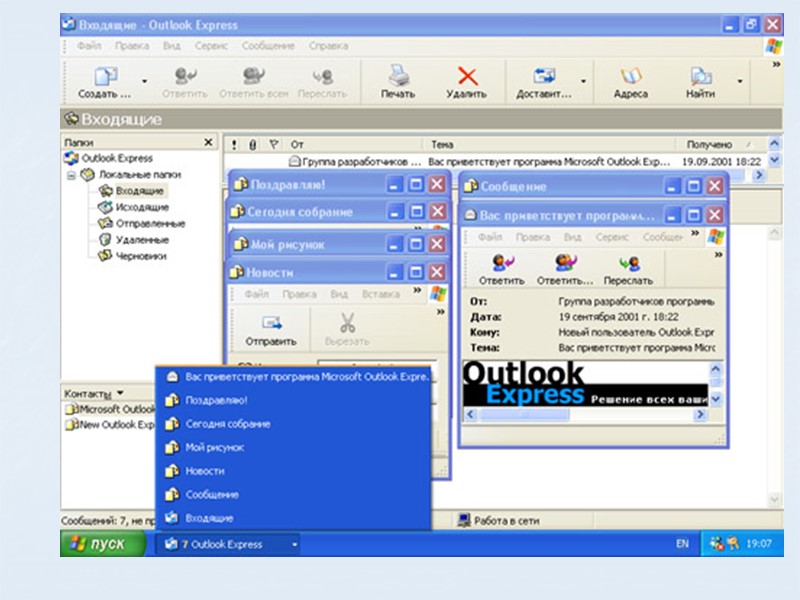The image size is (800, 600).
Task: Open the dropdown arrow next to Доставить
Action: click(x=583, y=81)
